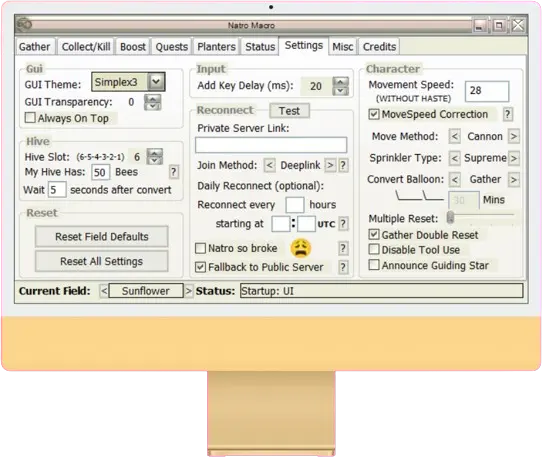This screenshot has height=459, width=543.
Task: Open the Gather tab
Action: (x=35, y=47)
